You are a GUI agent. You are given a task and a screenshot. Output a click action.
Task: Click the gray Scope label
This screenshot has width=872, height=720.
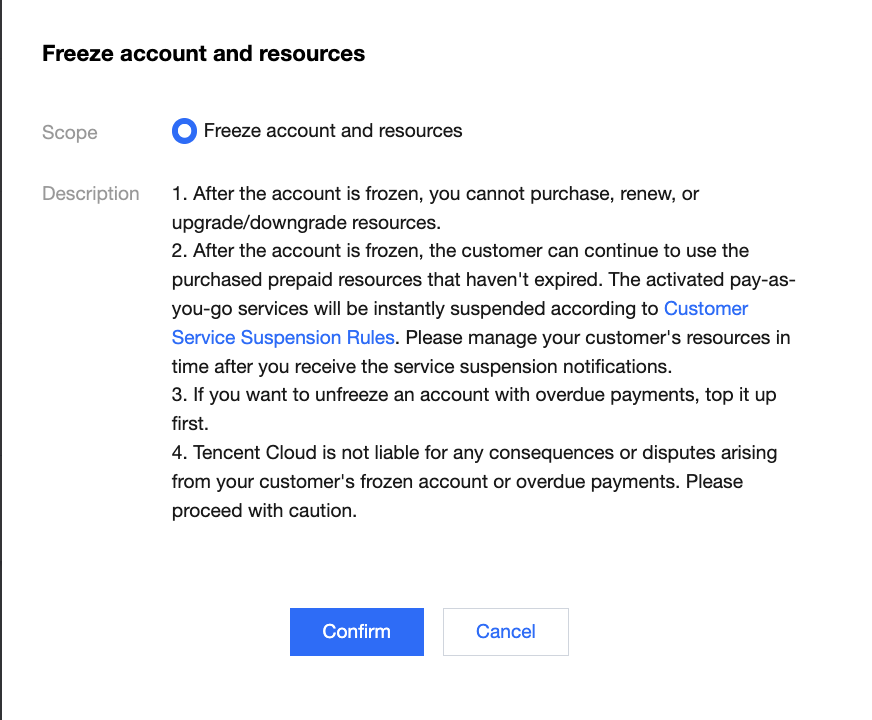click(x=70, y=132)
